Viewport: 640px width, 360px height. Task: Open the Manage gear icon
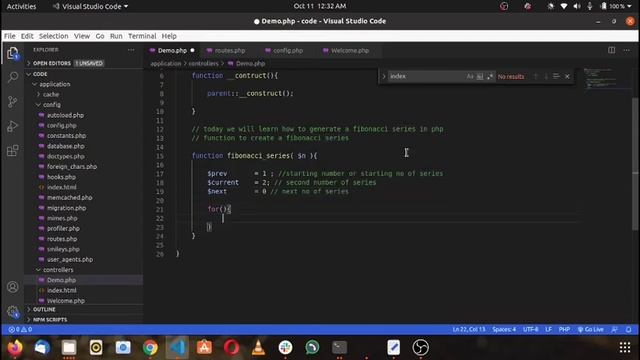13,312
